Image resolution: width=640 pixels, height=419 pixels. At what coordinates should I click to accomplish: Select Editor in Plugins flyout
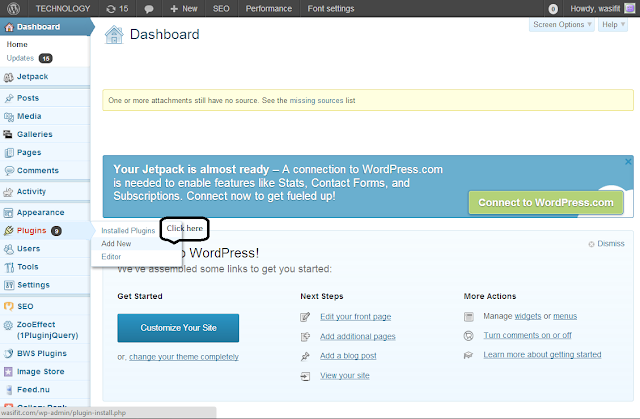(111, 257)
